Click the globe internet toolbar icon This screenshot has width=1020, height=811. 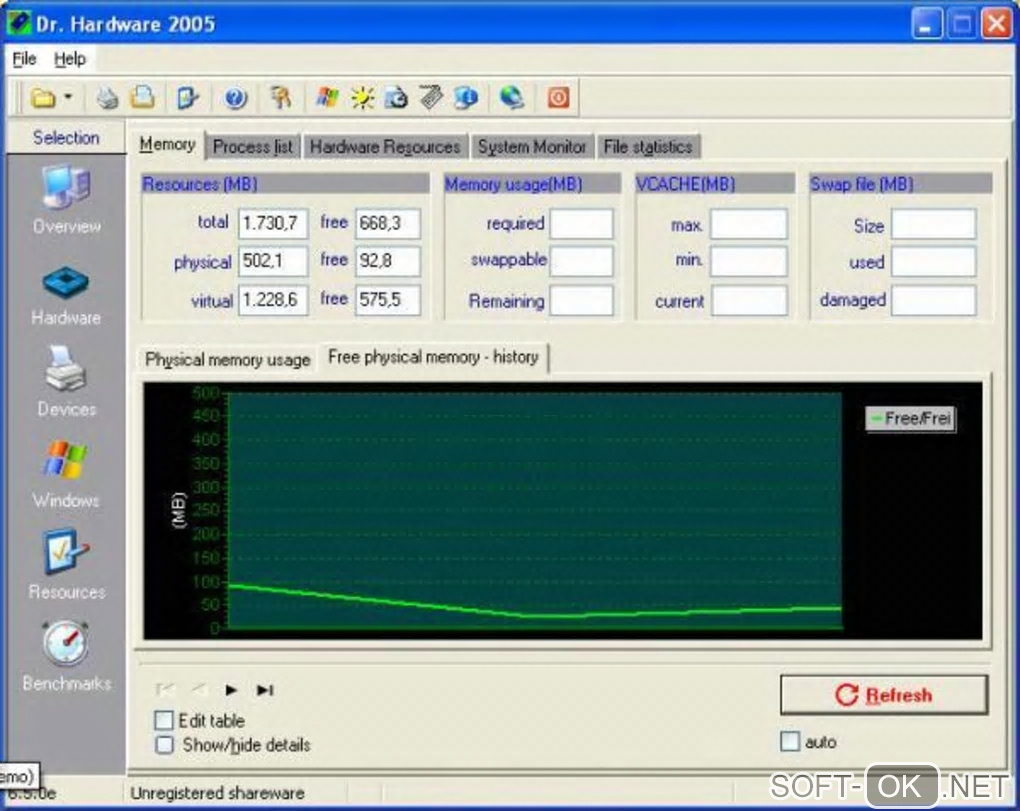tap(512, 98)
